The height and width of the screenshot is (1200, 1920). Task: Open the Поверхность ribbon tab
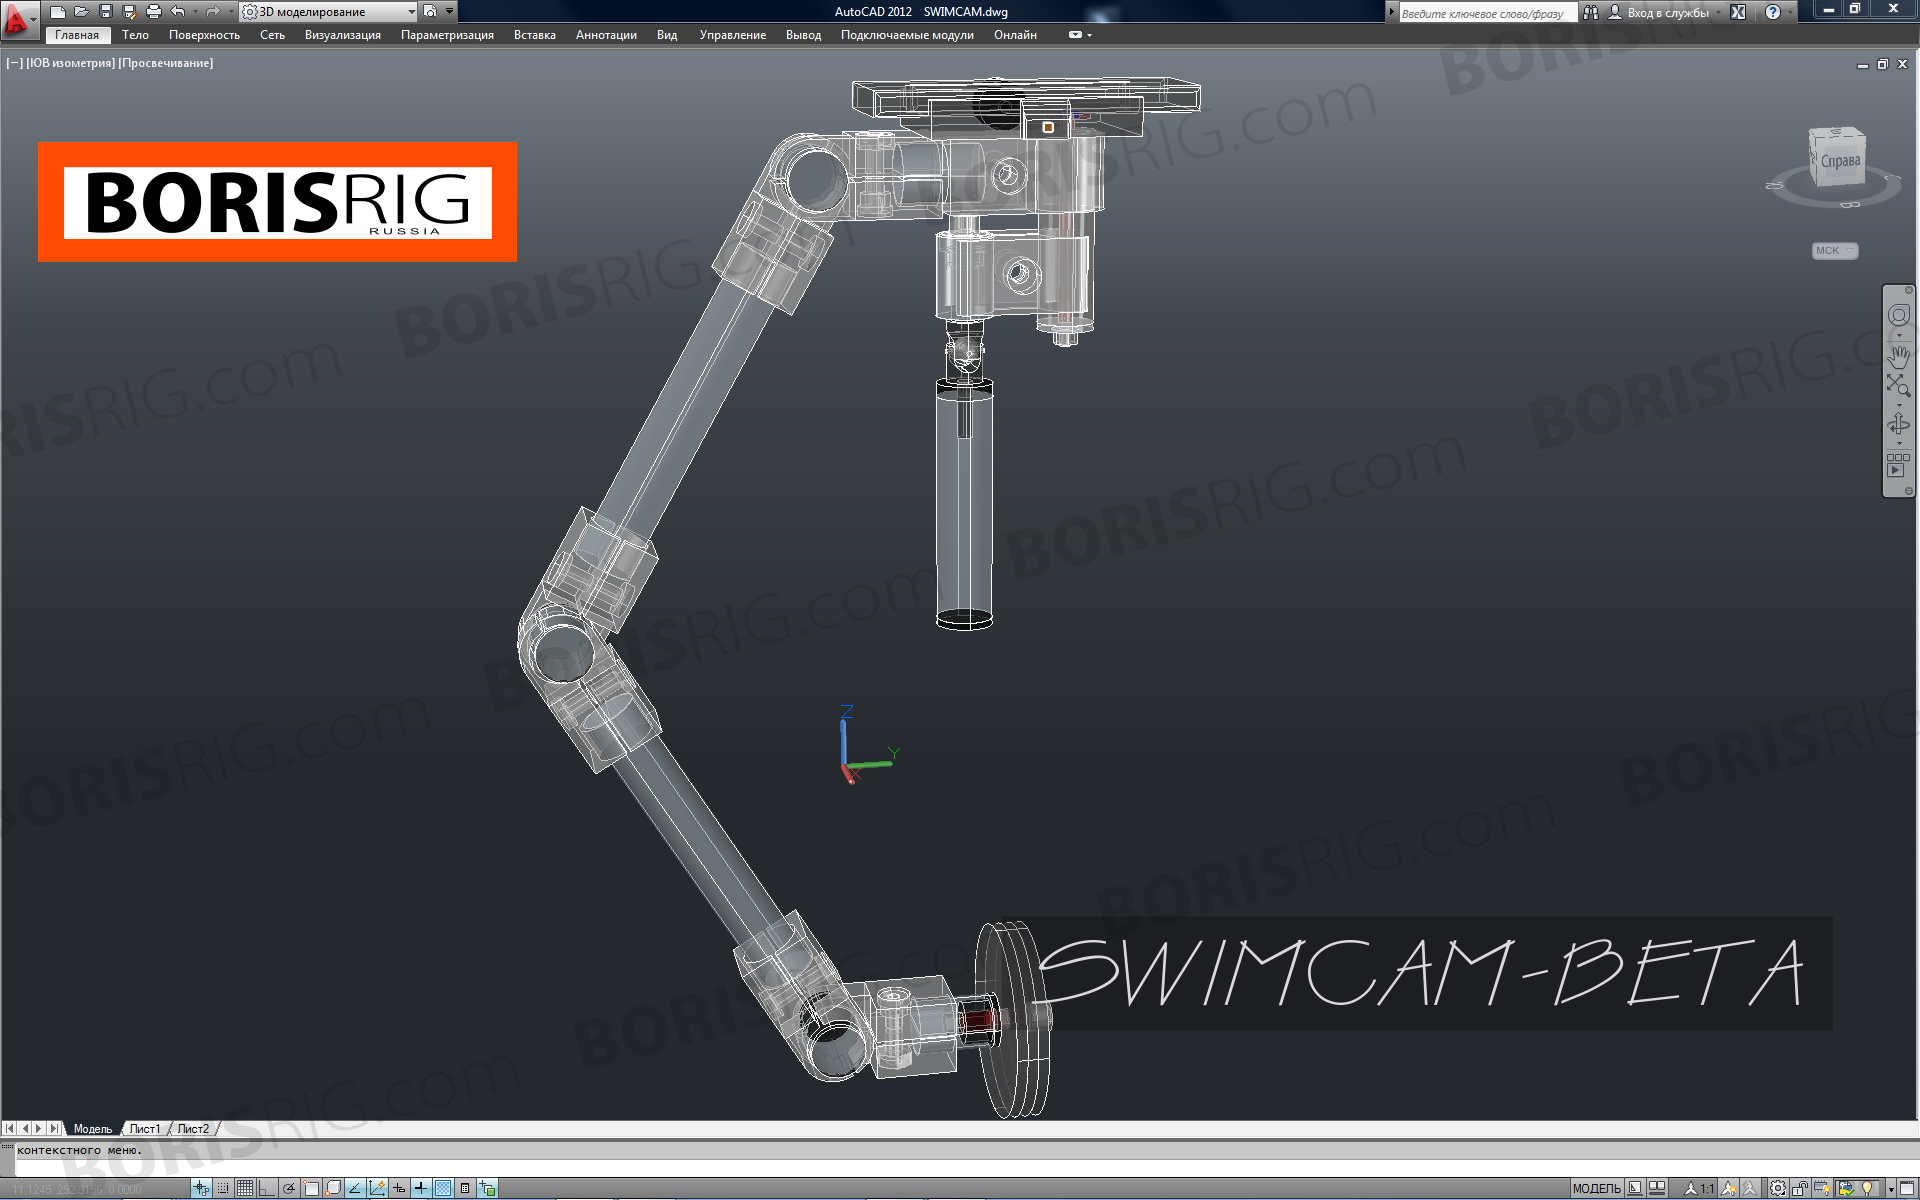204,35
